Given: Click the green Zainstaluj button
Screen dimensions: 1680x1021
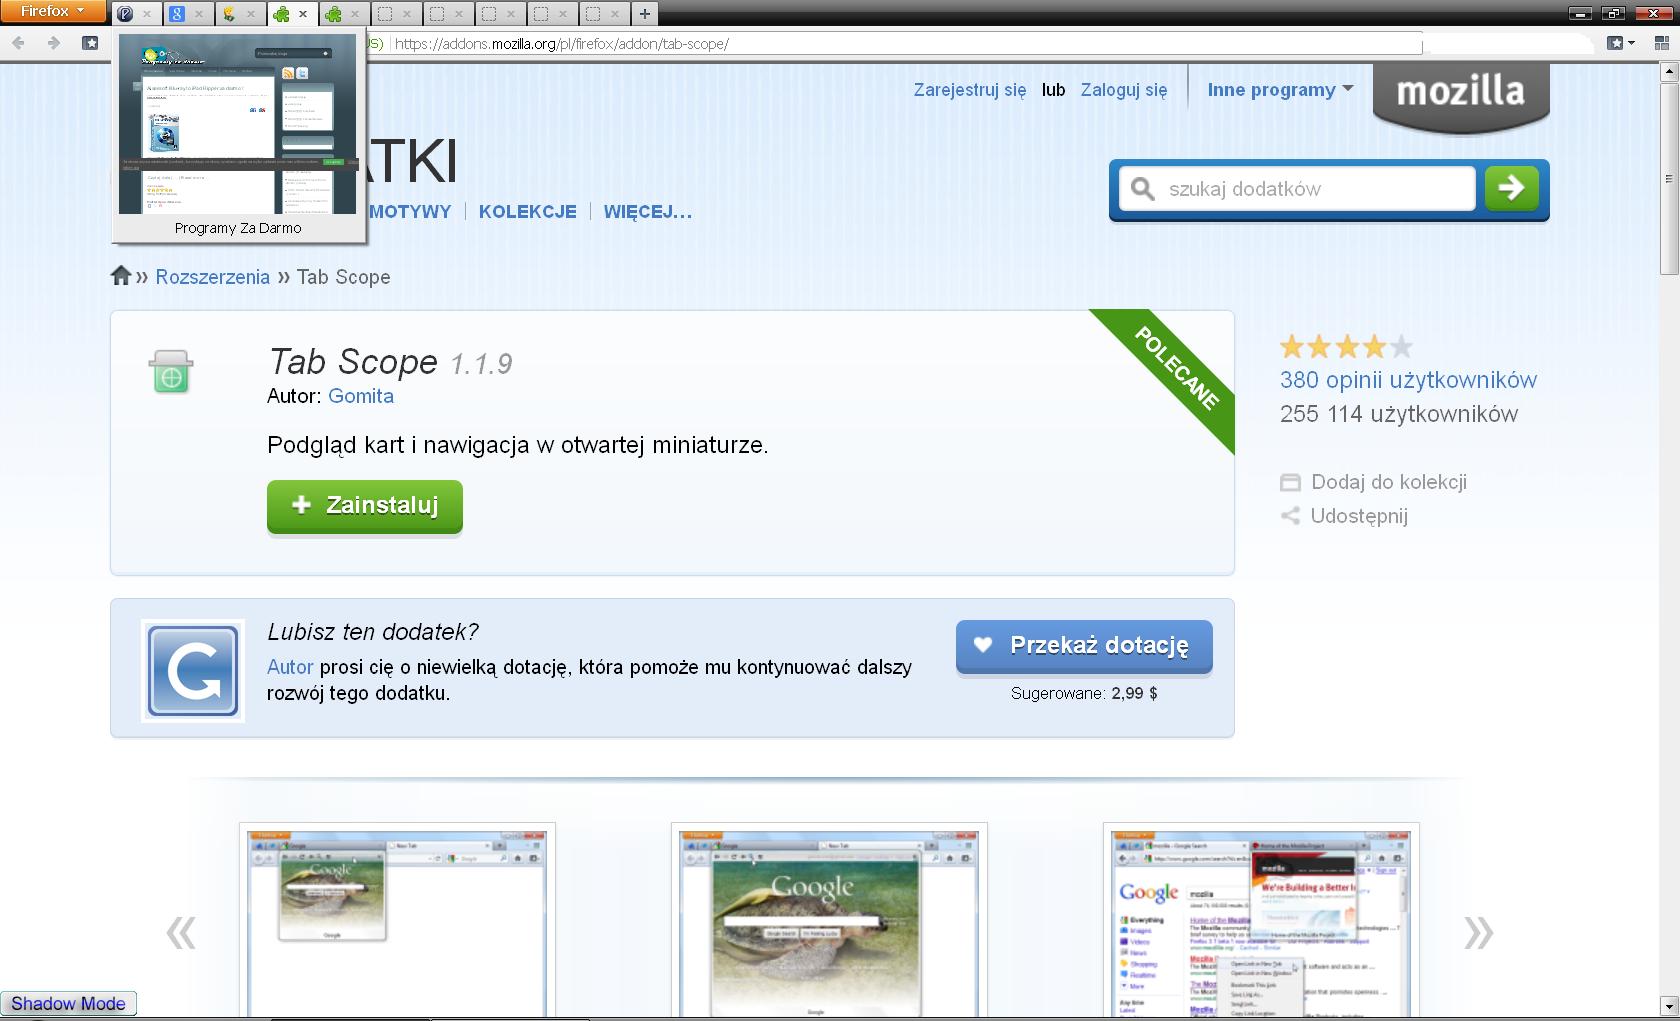Looking at the screenshot, I should point(365,506).
